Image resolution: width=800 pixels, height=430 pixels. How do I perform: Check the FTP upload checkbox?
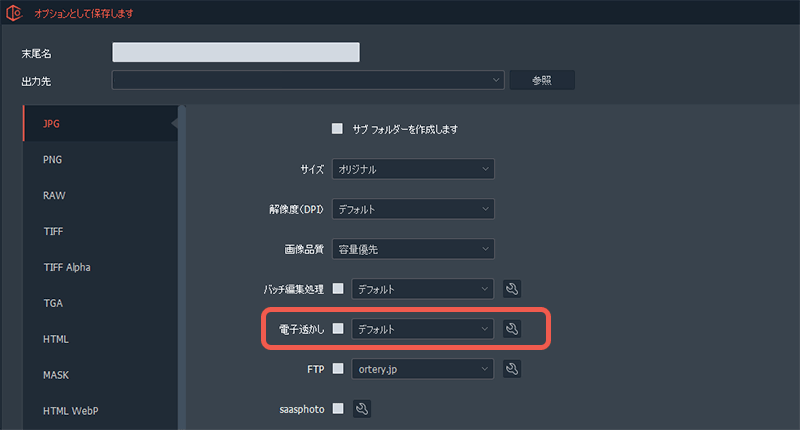(x=337, y=368)
